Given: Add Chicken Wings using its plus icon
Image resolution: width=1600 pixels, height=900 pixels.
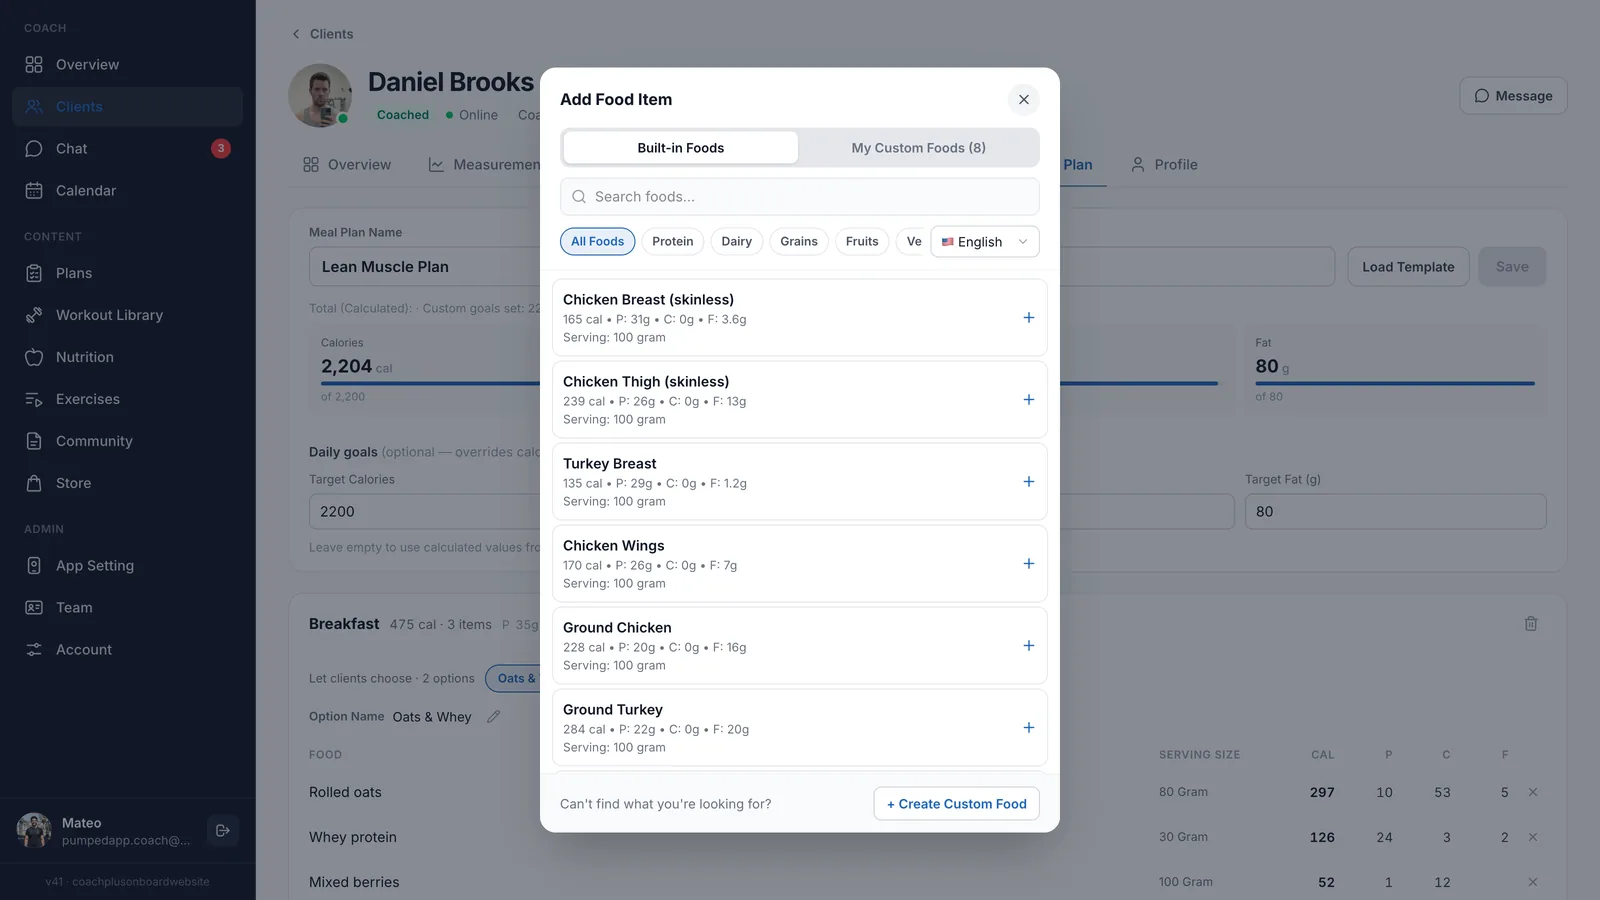Looking at the screenshot, I should pos(1028,564).
